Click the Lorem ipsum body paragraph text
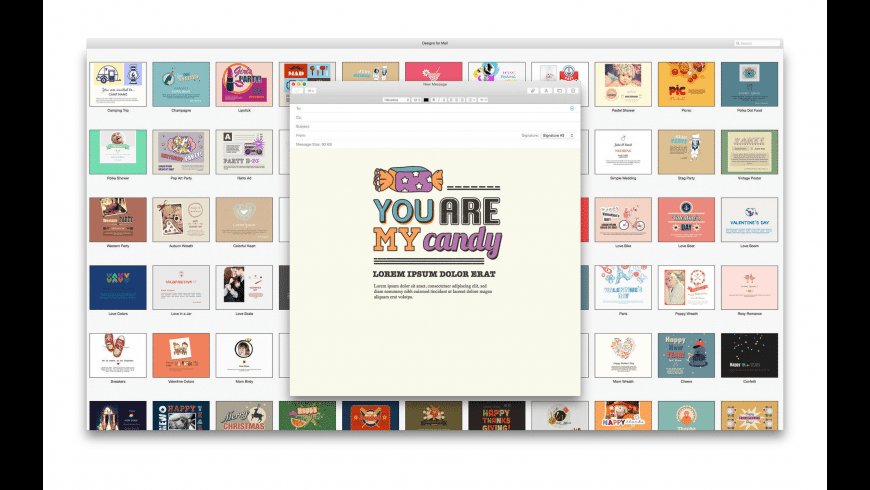Image resolution: width=870 pixels, height=490 pixels. [433, 291]
